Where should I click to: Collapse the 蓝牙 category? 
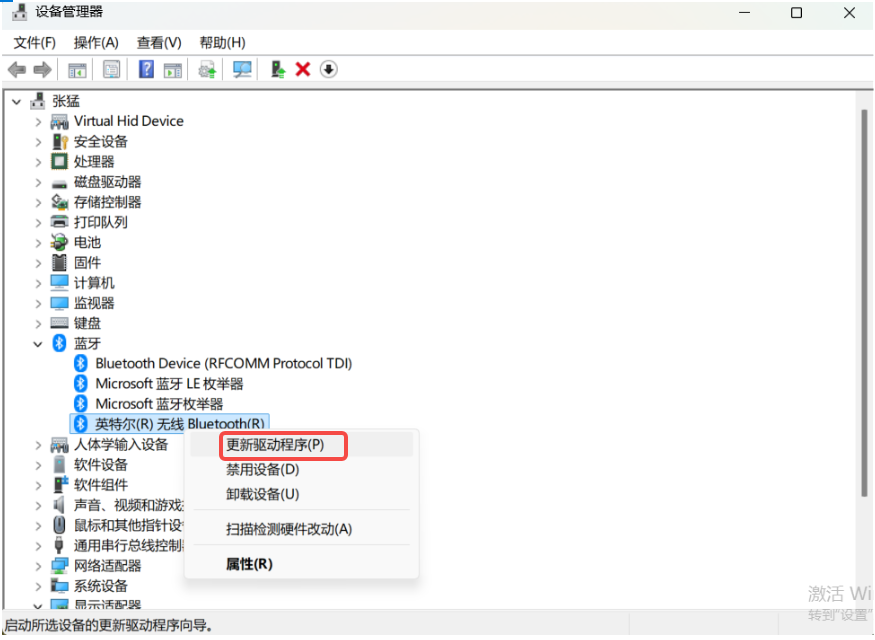click(x=38, y=343)
